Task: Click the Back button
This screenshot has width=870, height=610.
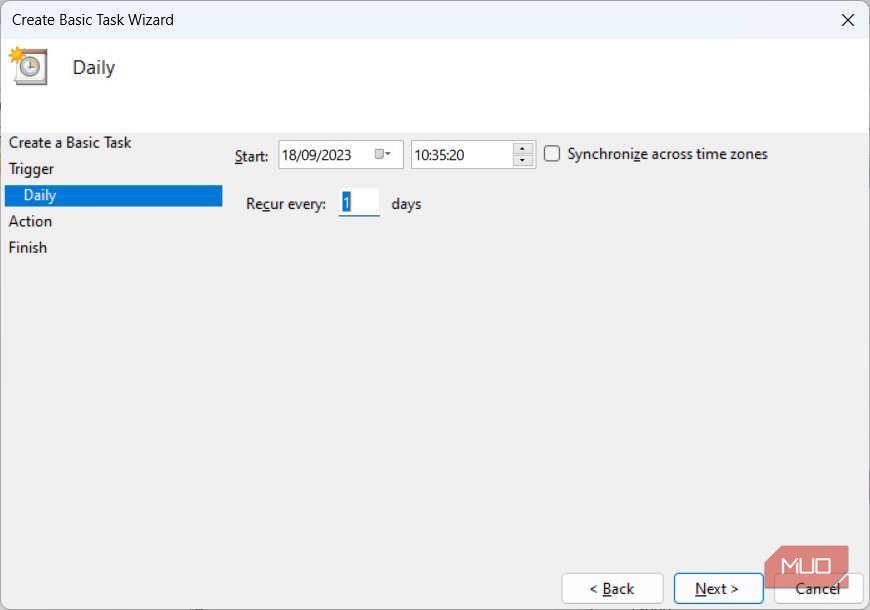Action: [x=612, y=588]
